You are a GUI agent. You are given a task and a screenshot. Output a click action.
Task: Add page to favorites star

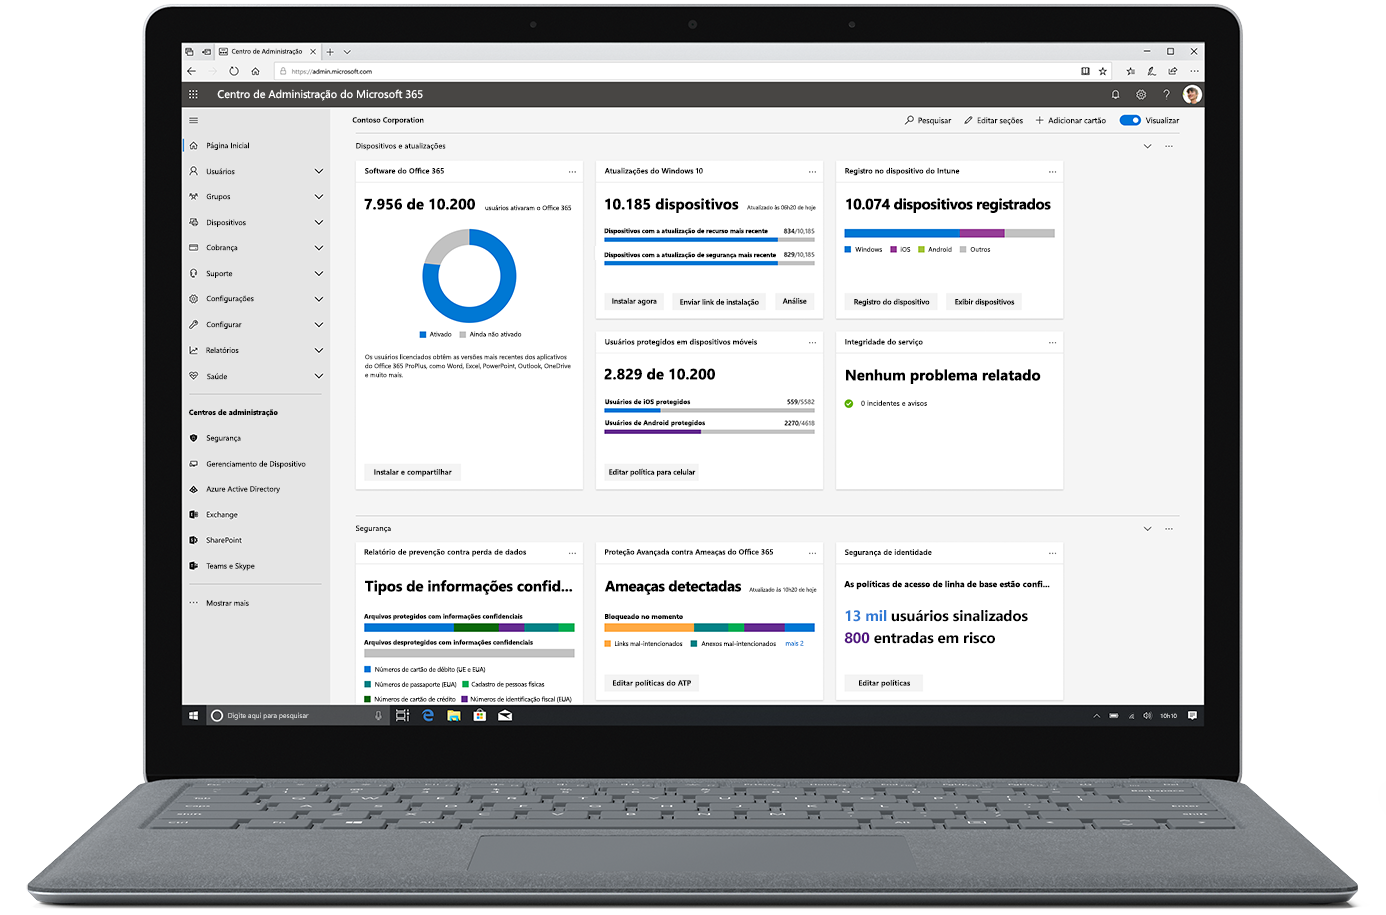tap(1103, 71)
